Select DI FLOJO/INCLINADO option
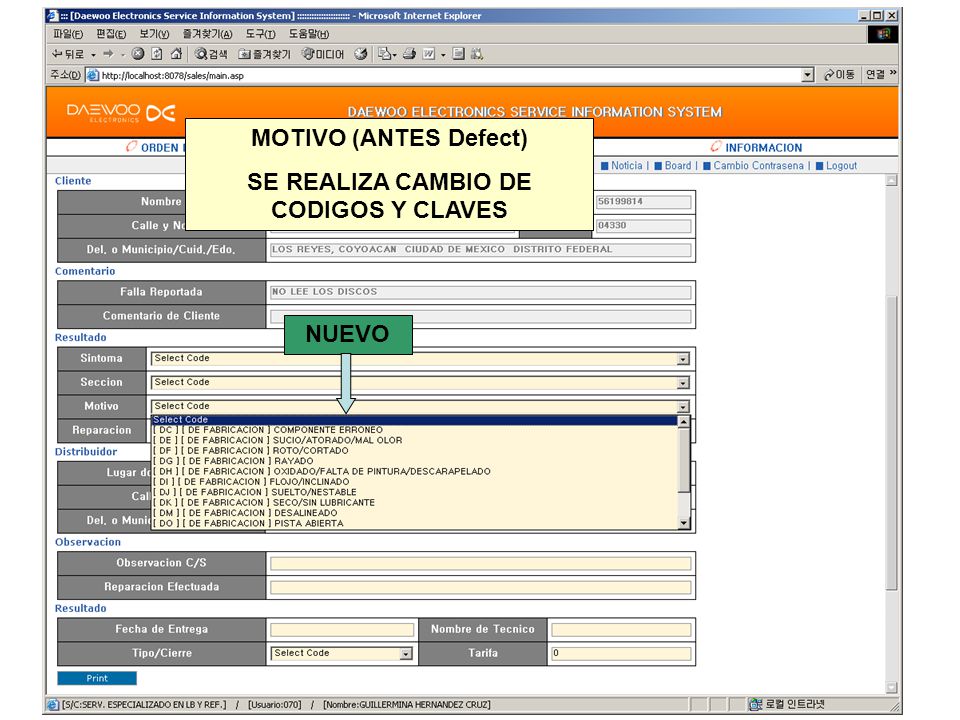The width and height of the screenshot is (960, 720). pos(414,482)
